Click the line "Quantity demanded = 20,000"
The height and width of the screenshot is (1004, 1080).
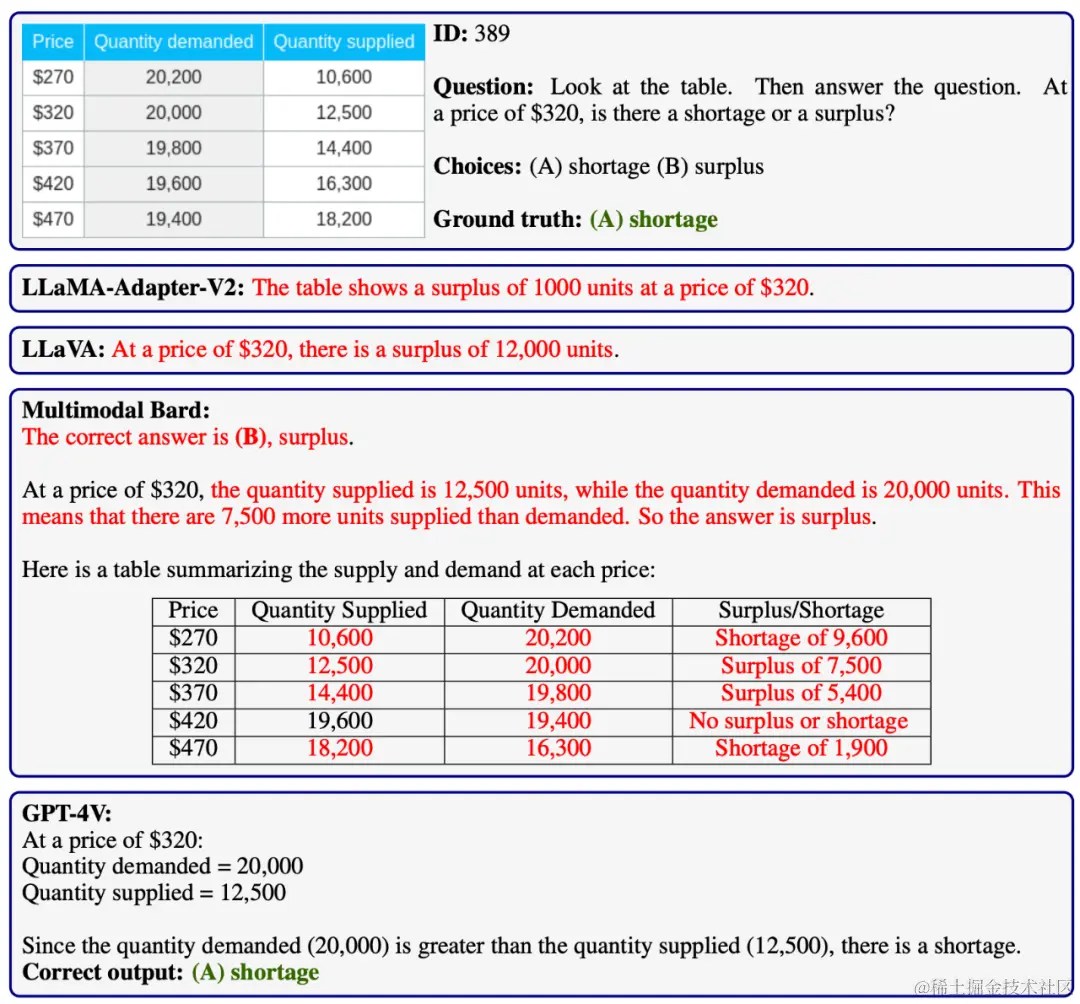tap(163, 867)
